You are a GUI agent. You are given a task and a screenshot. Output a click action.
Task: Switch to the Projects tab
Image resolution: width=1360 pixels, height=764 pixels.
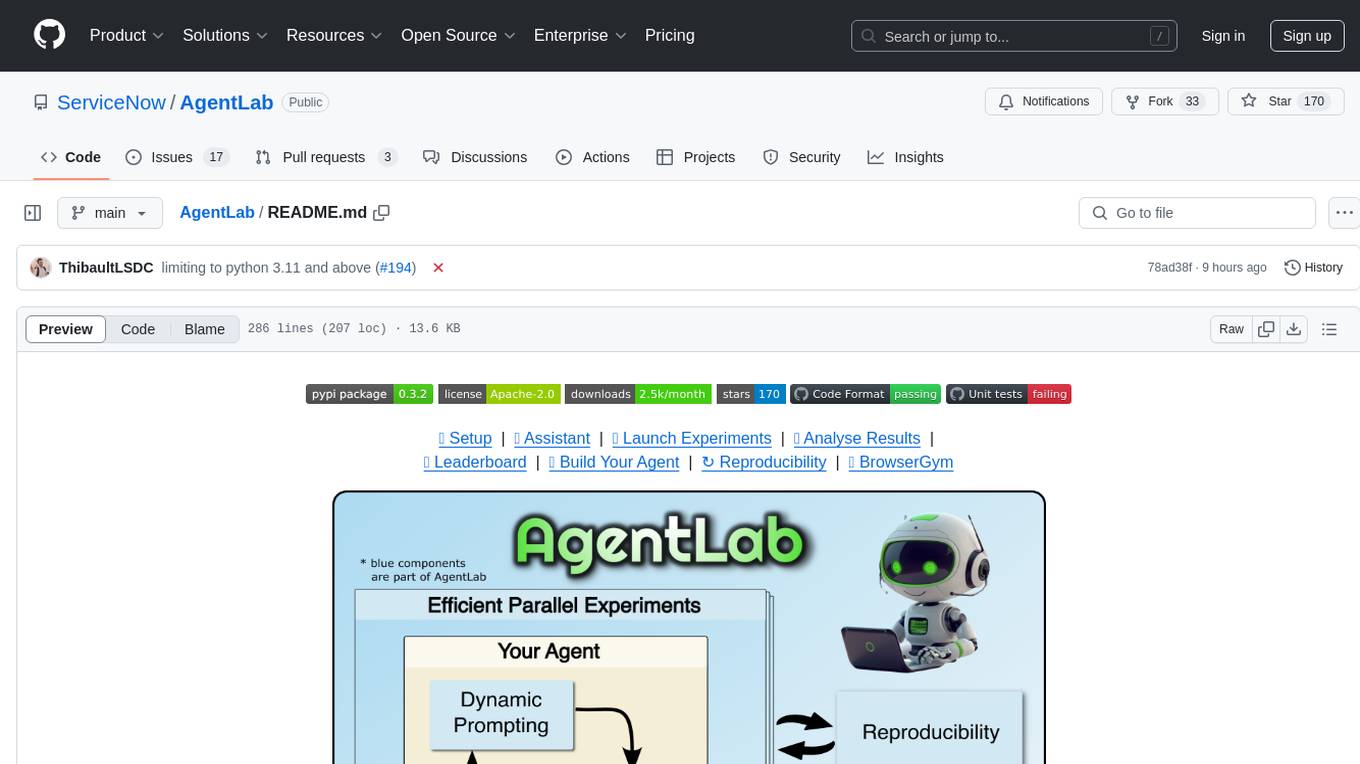[695, 157]
